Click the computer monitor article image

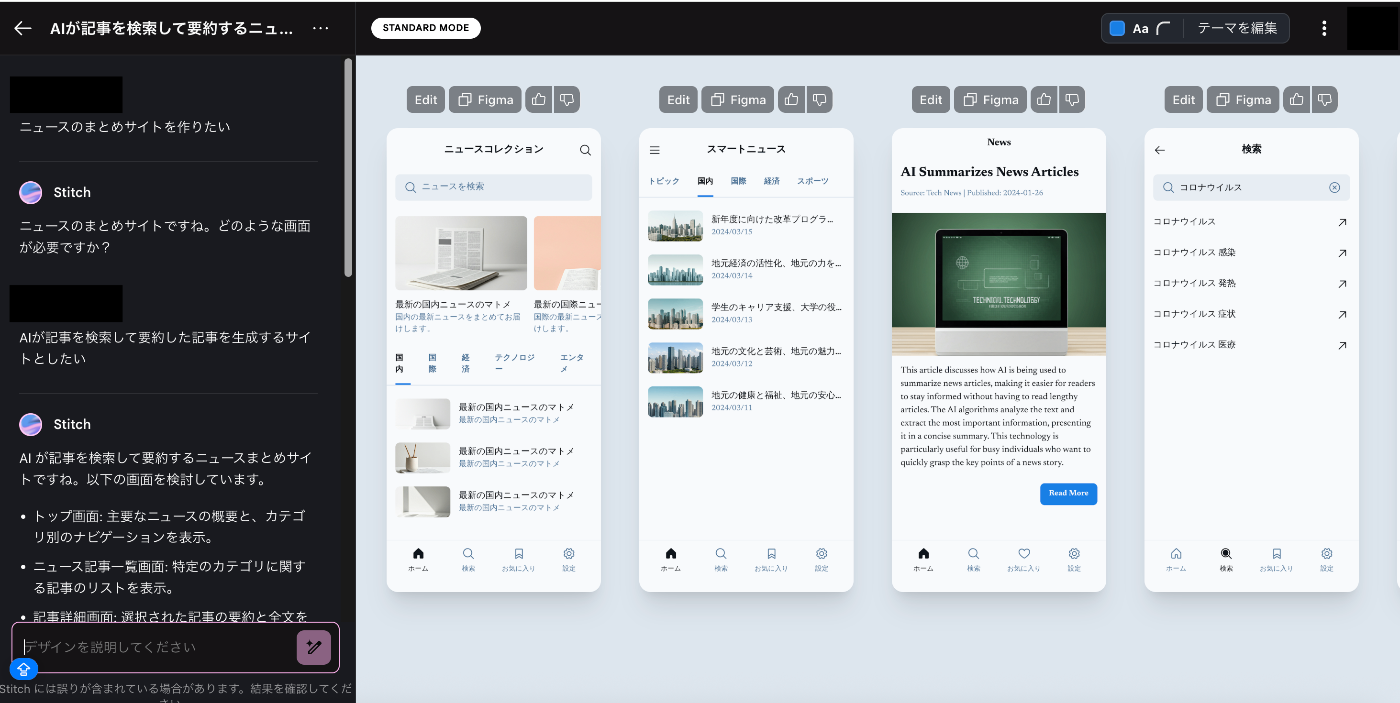pos(999,284)
